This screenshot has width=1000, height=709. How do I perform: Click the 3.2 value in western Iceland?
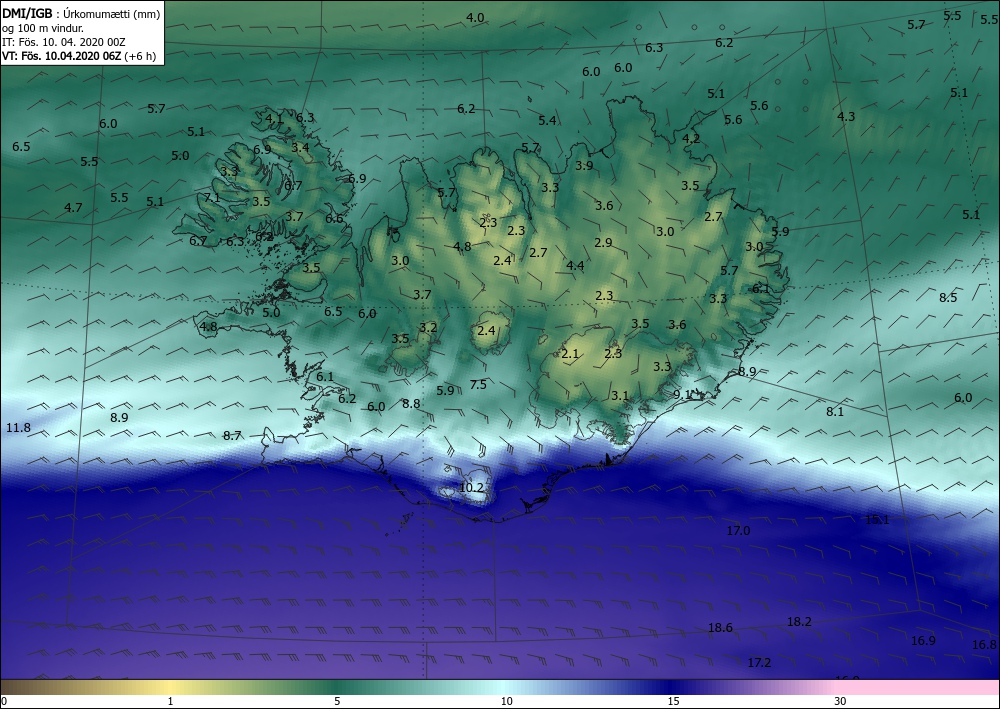pos(429,328)
